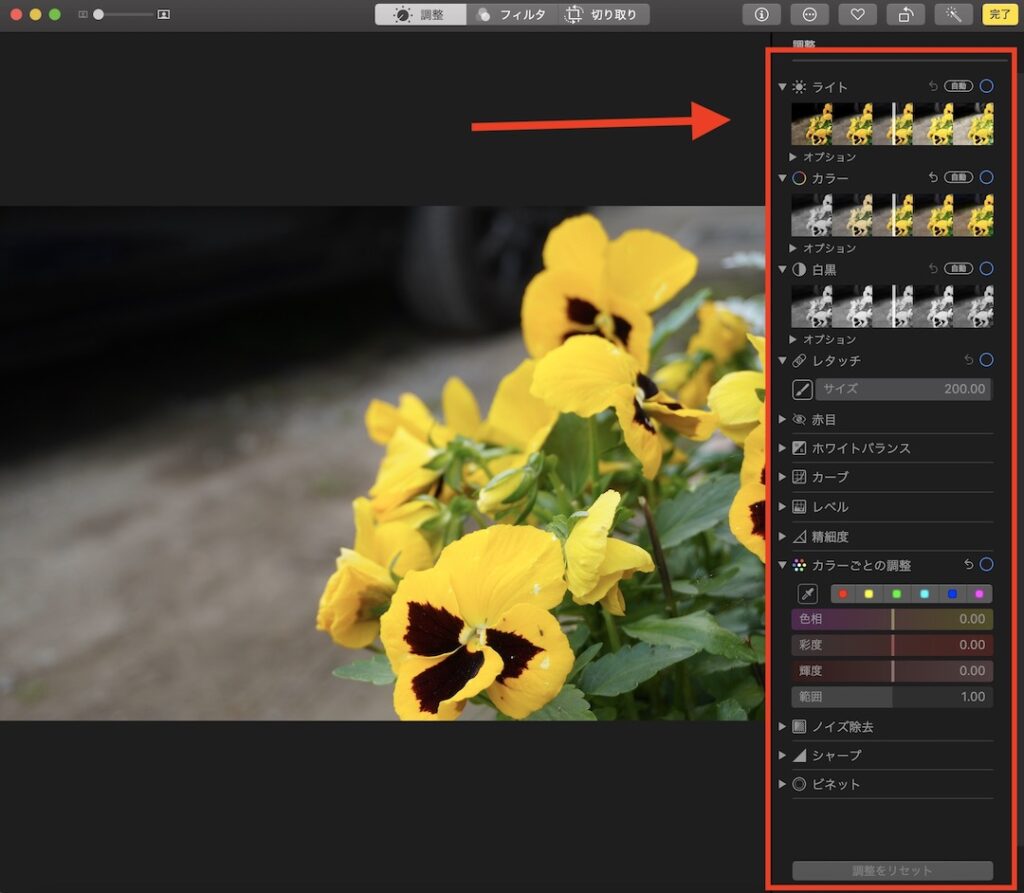1024x893 pixels.
Task: Switch to the 切り取り crop tab
Action: 603,14
